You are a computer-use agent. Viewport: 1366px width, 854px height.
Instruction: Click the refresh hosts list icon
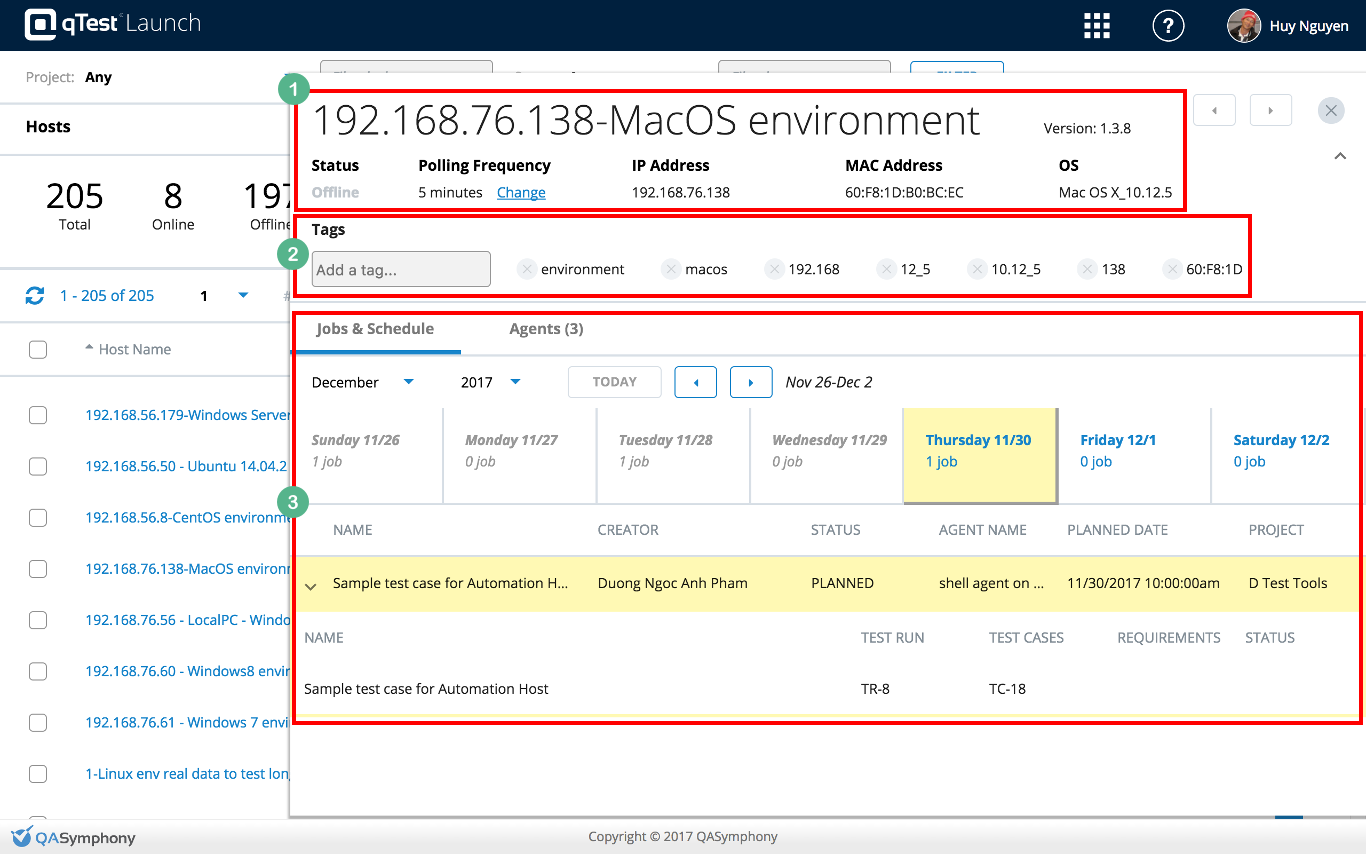click(x=35, y=296)
